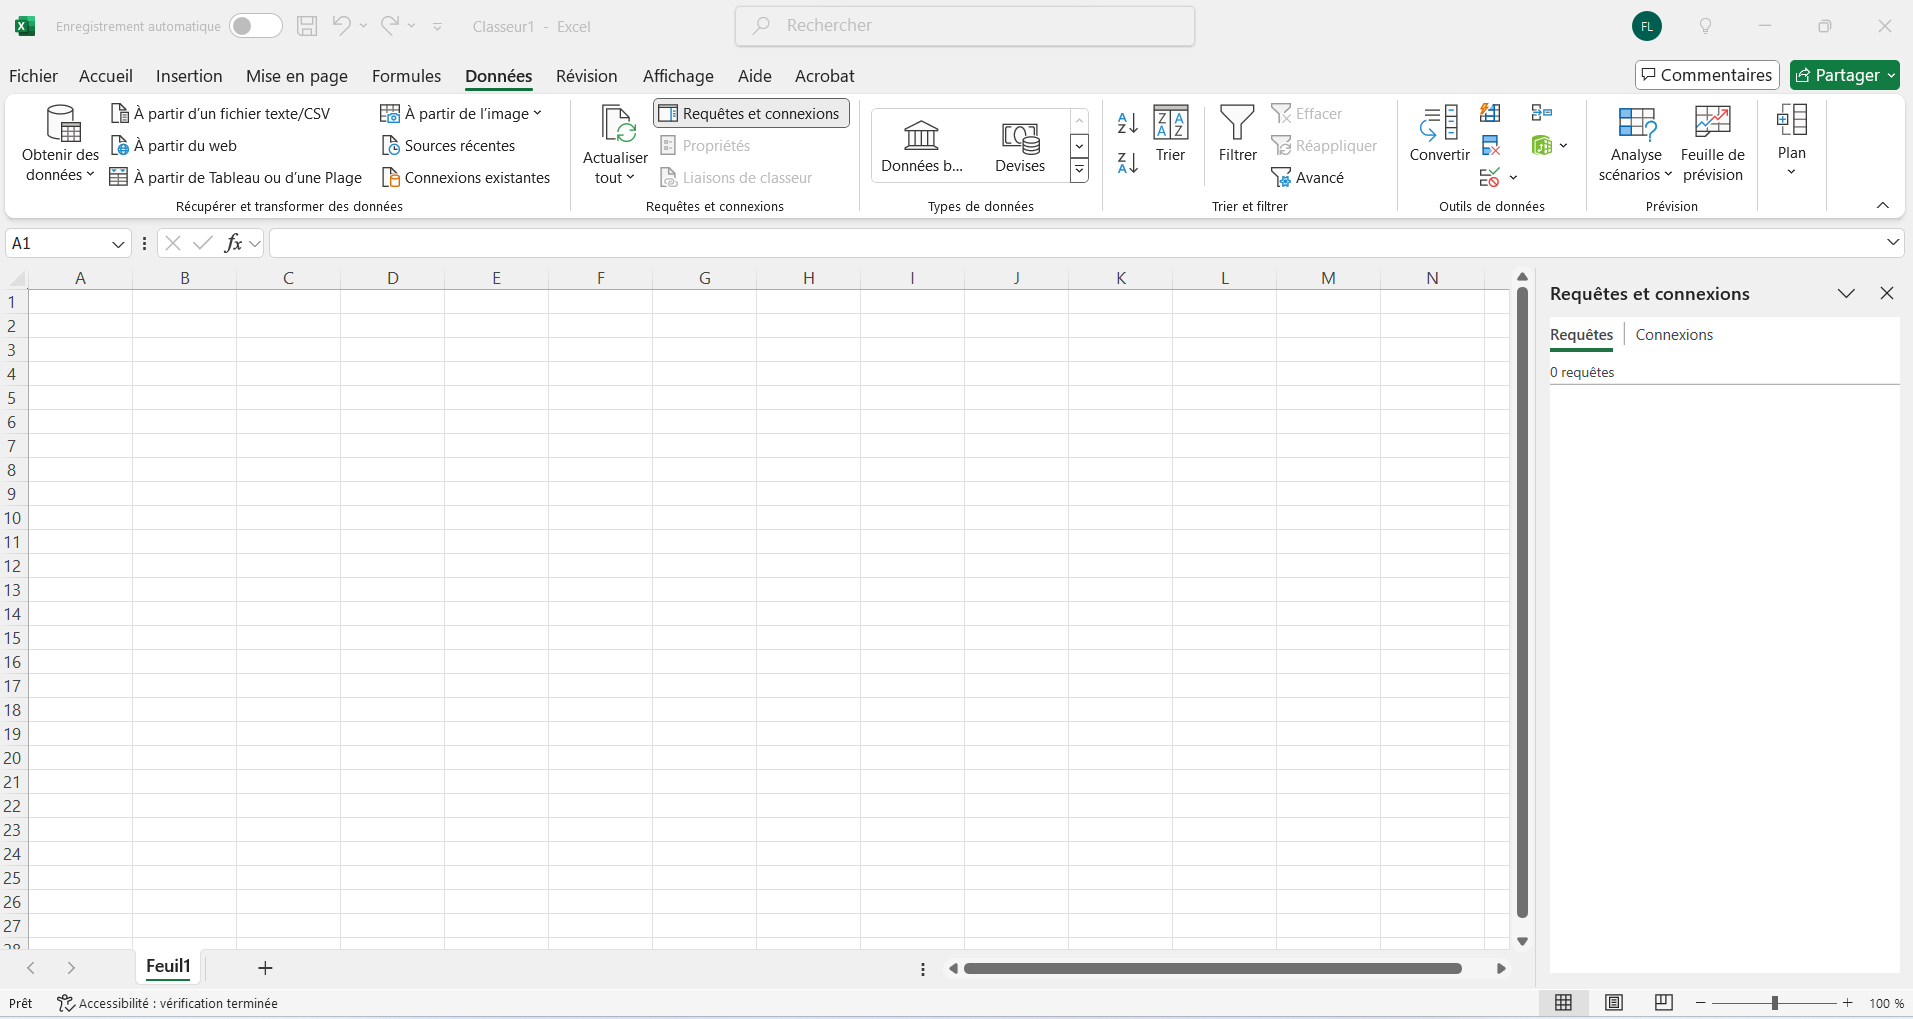
Task: Expand the Types de données gallery
Action: 1079,171
